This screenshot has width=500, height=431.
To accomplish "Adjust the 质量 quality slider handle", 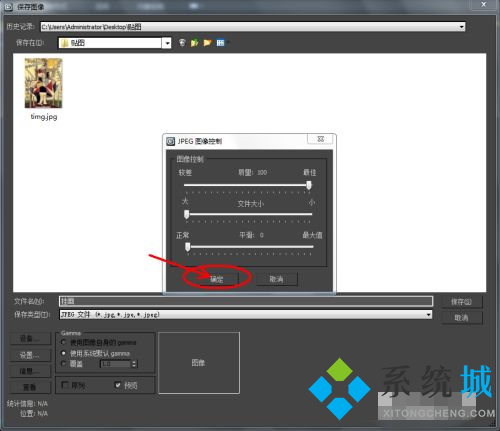I will (x=309, y=185).
